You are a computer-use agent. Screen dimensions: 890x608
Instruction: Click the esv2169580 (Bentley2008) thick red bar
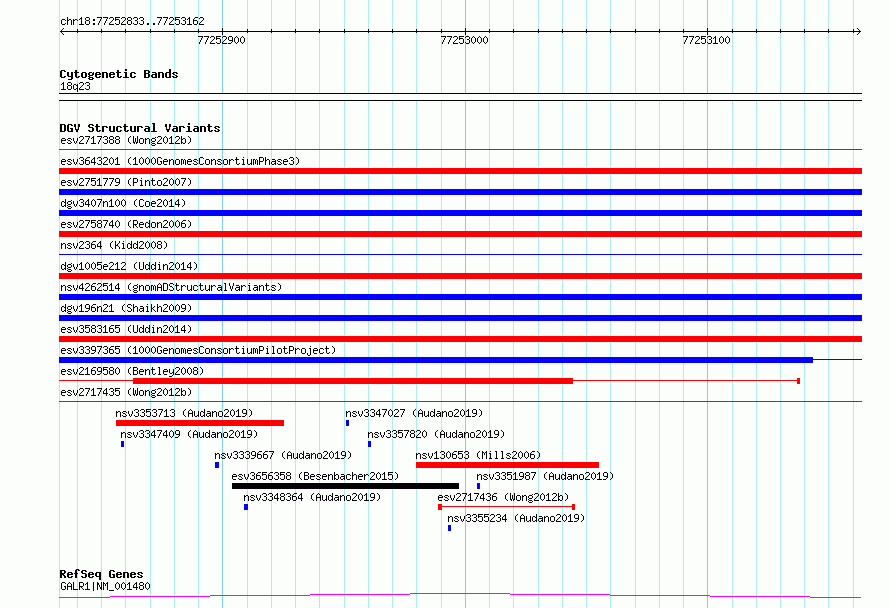(x=353, y=381)
